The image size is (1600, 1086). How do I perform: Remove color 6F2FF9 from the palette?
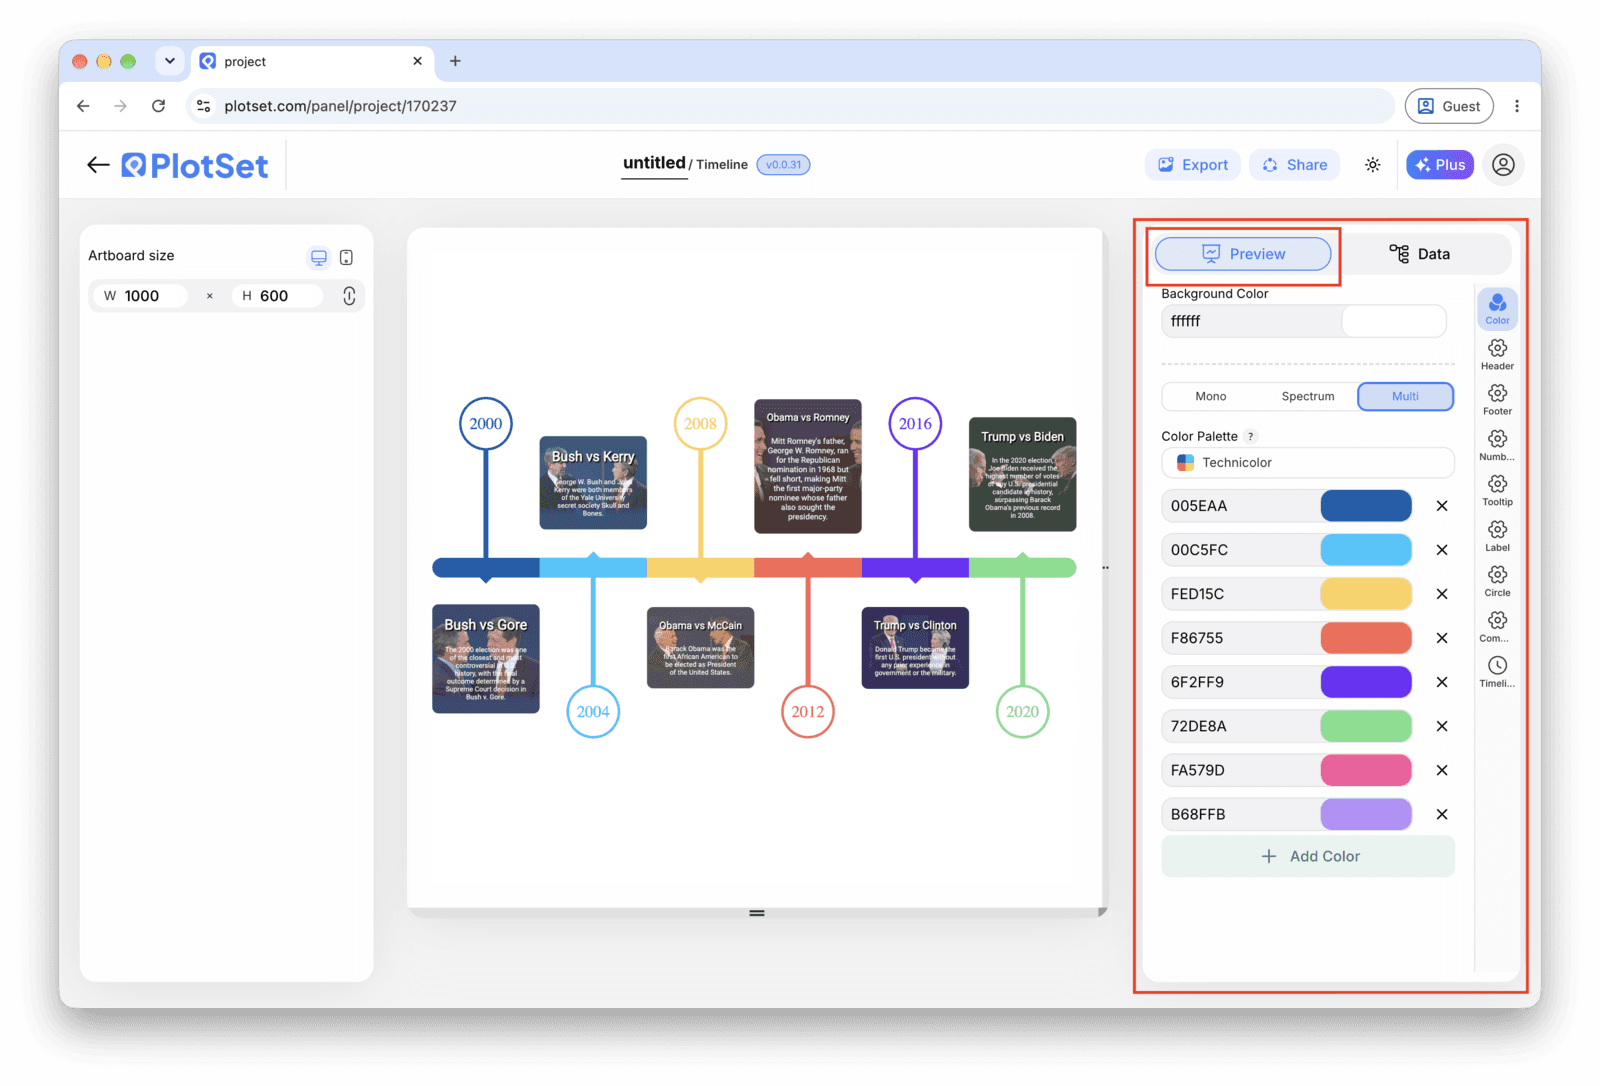1442,682
